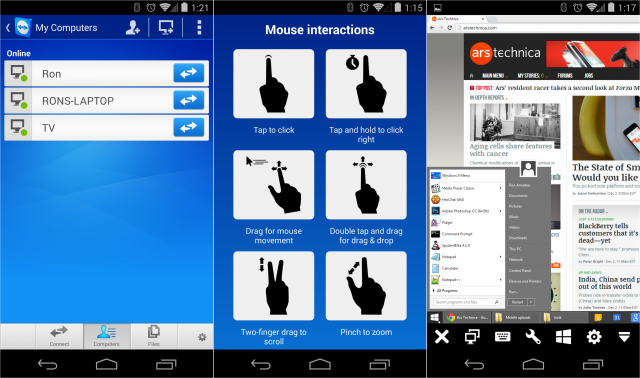Viewport: 640px width, 378px height.
Task: Click the Restart button in Start menu
Action: [517, 302]
